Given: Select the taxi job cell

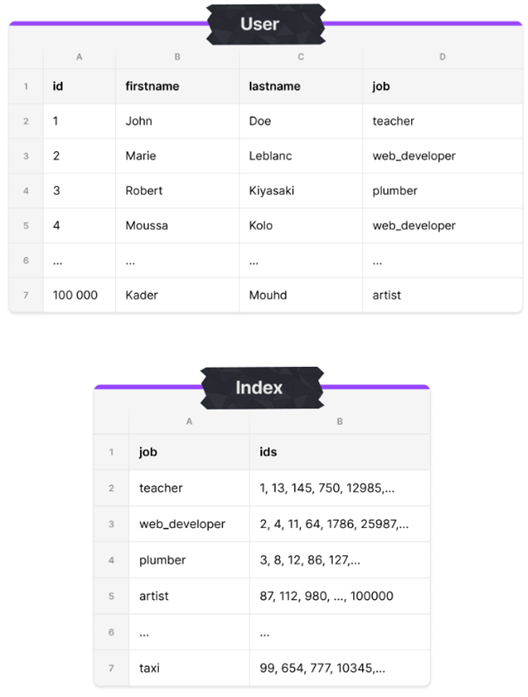Looking at the screenshot, I should (189, 668).
